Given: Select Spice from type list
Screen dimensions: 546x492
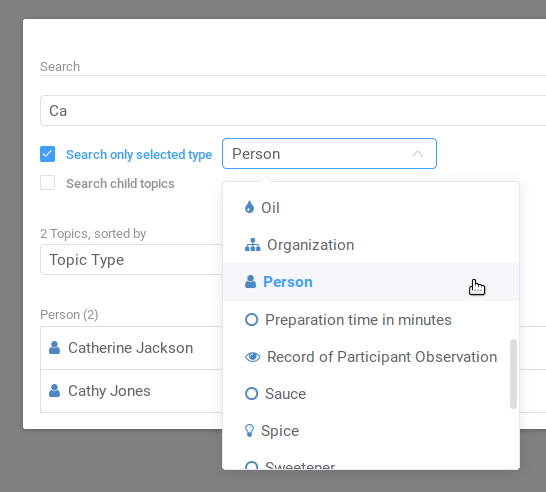Looking at the screenshot, I should [x=371, y=431].
